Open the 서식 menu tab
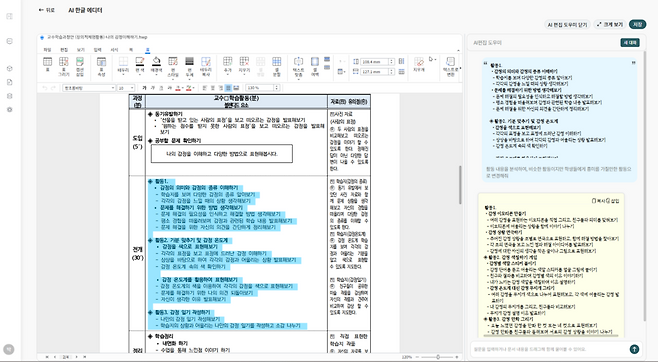This screenshot has height=362, width=658. pos(114,50)
